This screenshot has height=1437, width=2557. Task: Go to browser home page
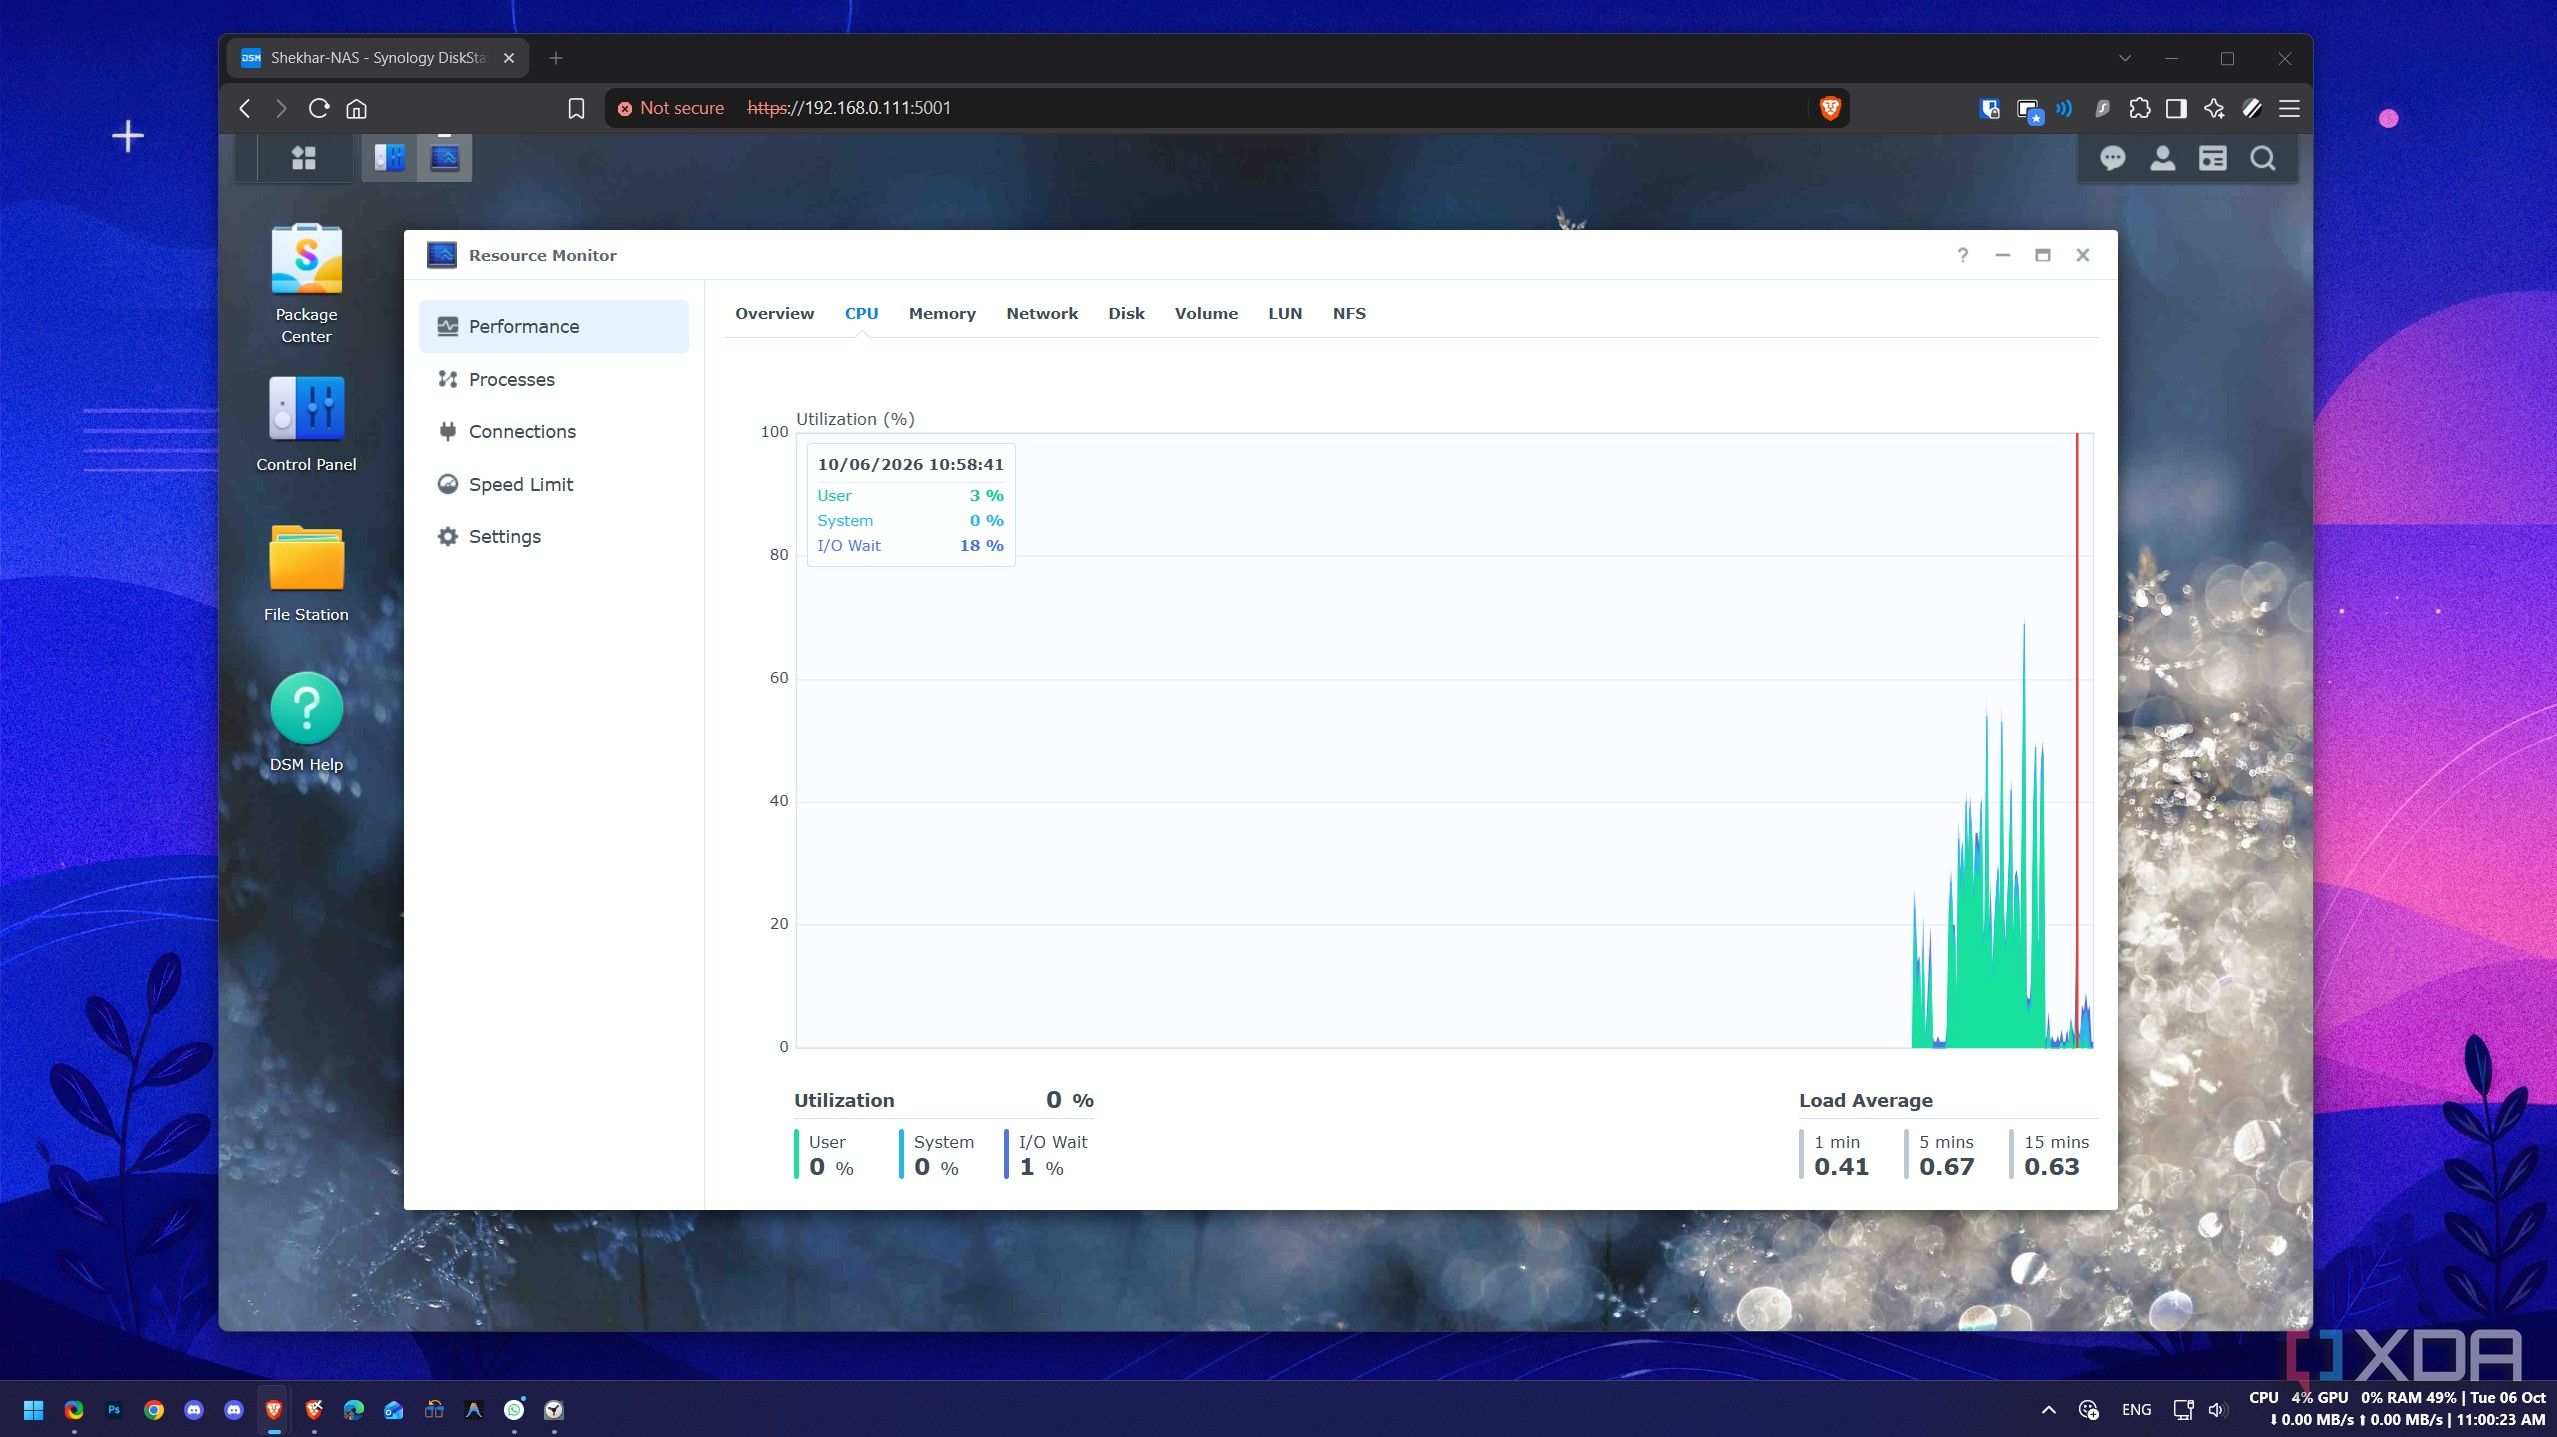pyautogui.click(x=357, y=108)
